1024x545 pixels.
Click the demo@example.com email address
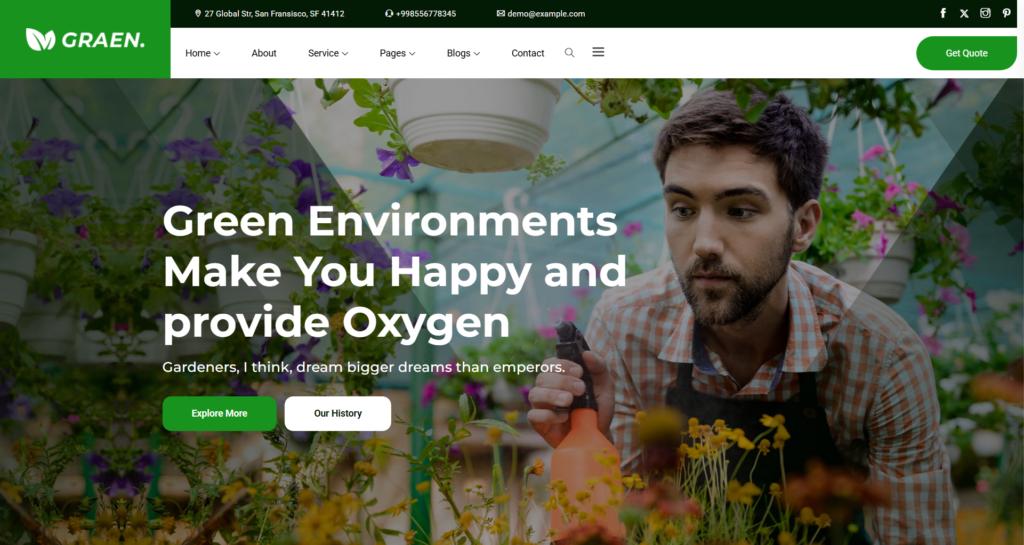pos(546,14)
